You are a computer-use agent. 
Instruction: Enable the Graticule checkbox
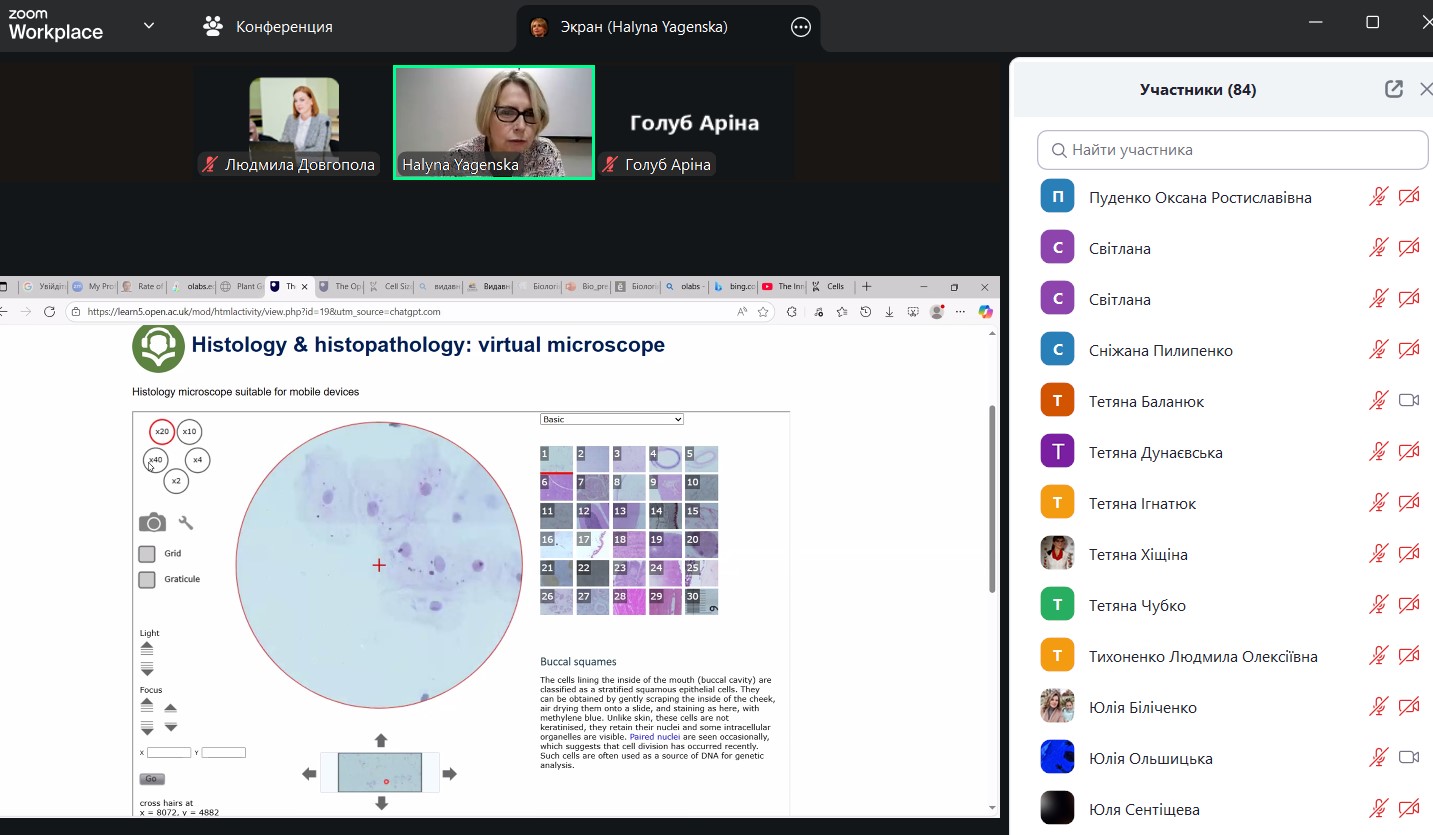tap(147, 579)
